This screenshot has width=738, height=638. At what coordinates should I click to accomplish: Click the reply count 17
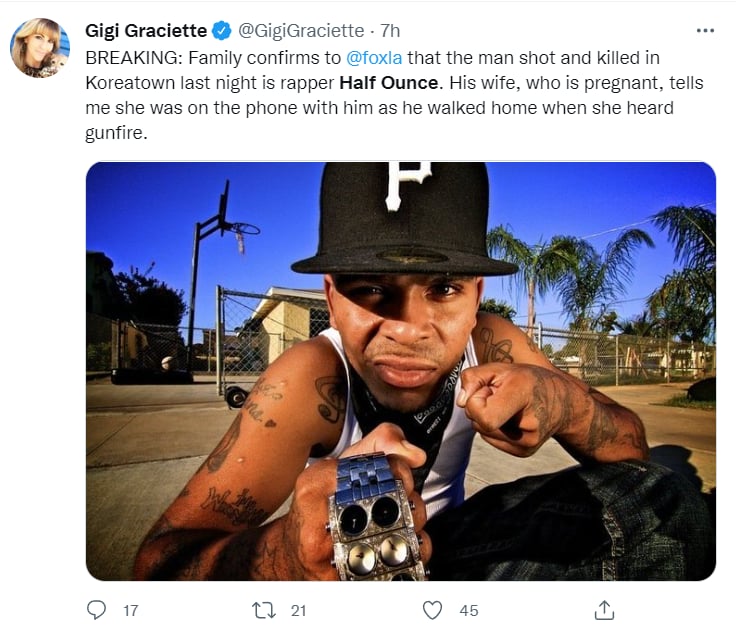pyautogui.click(x=130, y=610)
